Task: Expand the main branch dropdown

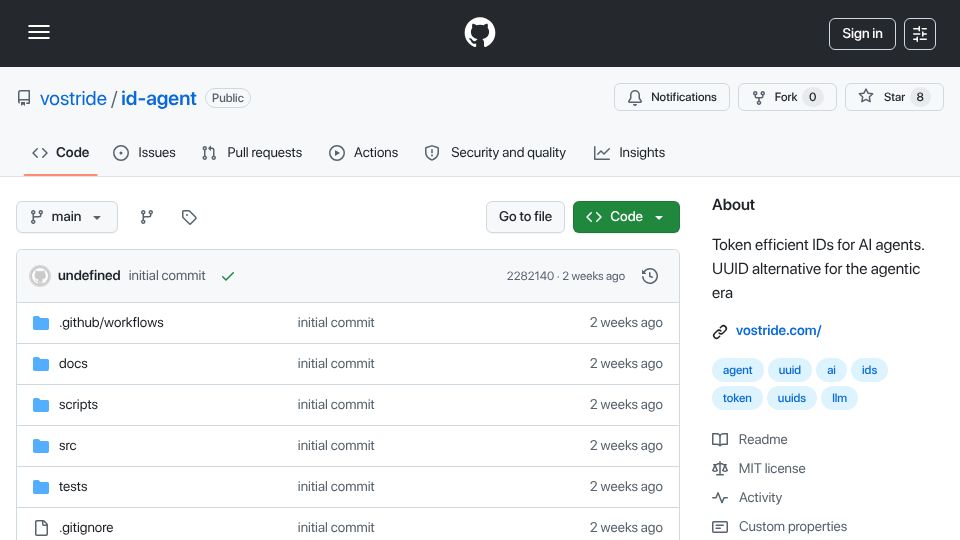Action: tap(67, 217)
